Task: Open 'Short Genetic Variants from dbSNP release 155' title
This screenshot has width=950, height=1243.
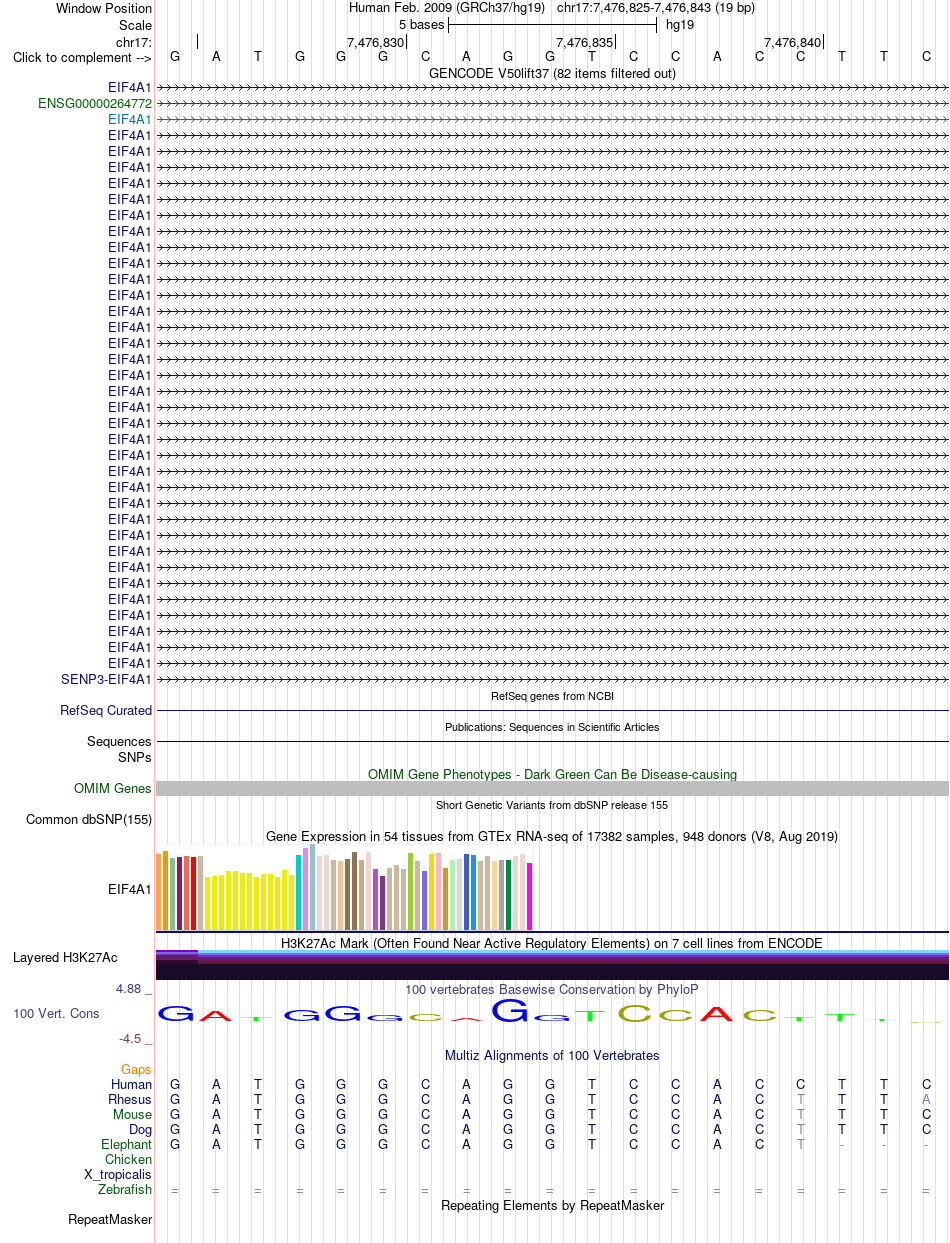Action: click(552, 805)
